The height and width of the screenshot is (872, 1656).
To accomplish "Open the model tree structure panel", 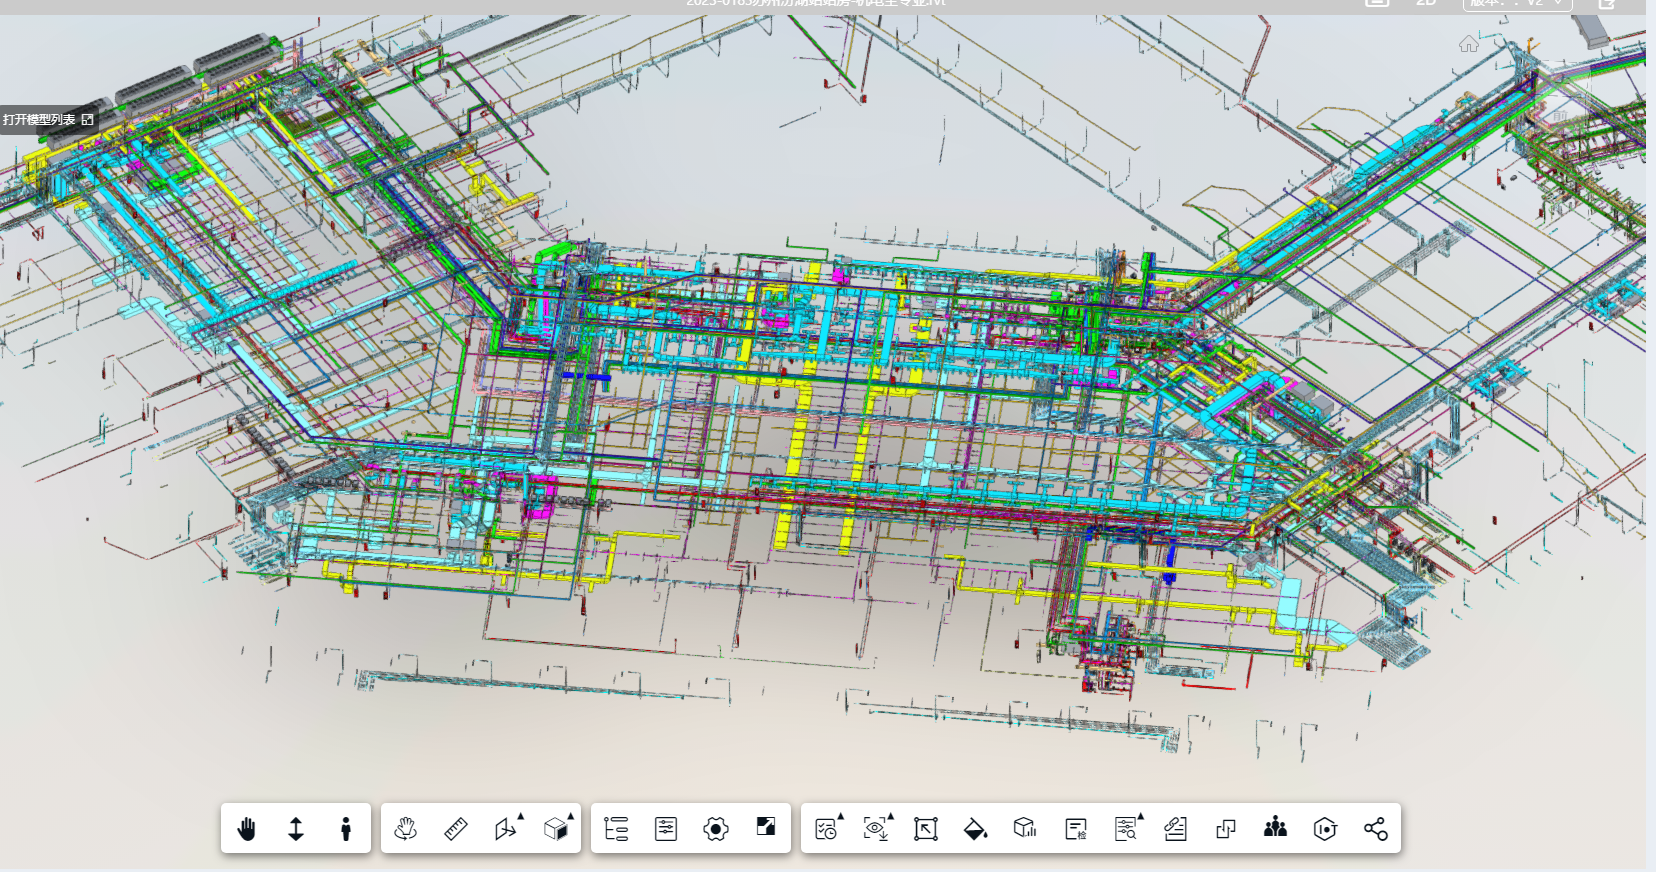I will [x=616, y=829].
